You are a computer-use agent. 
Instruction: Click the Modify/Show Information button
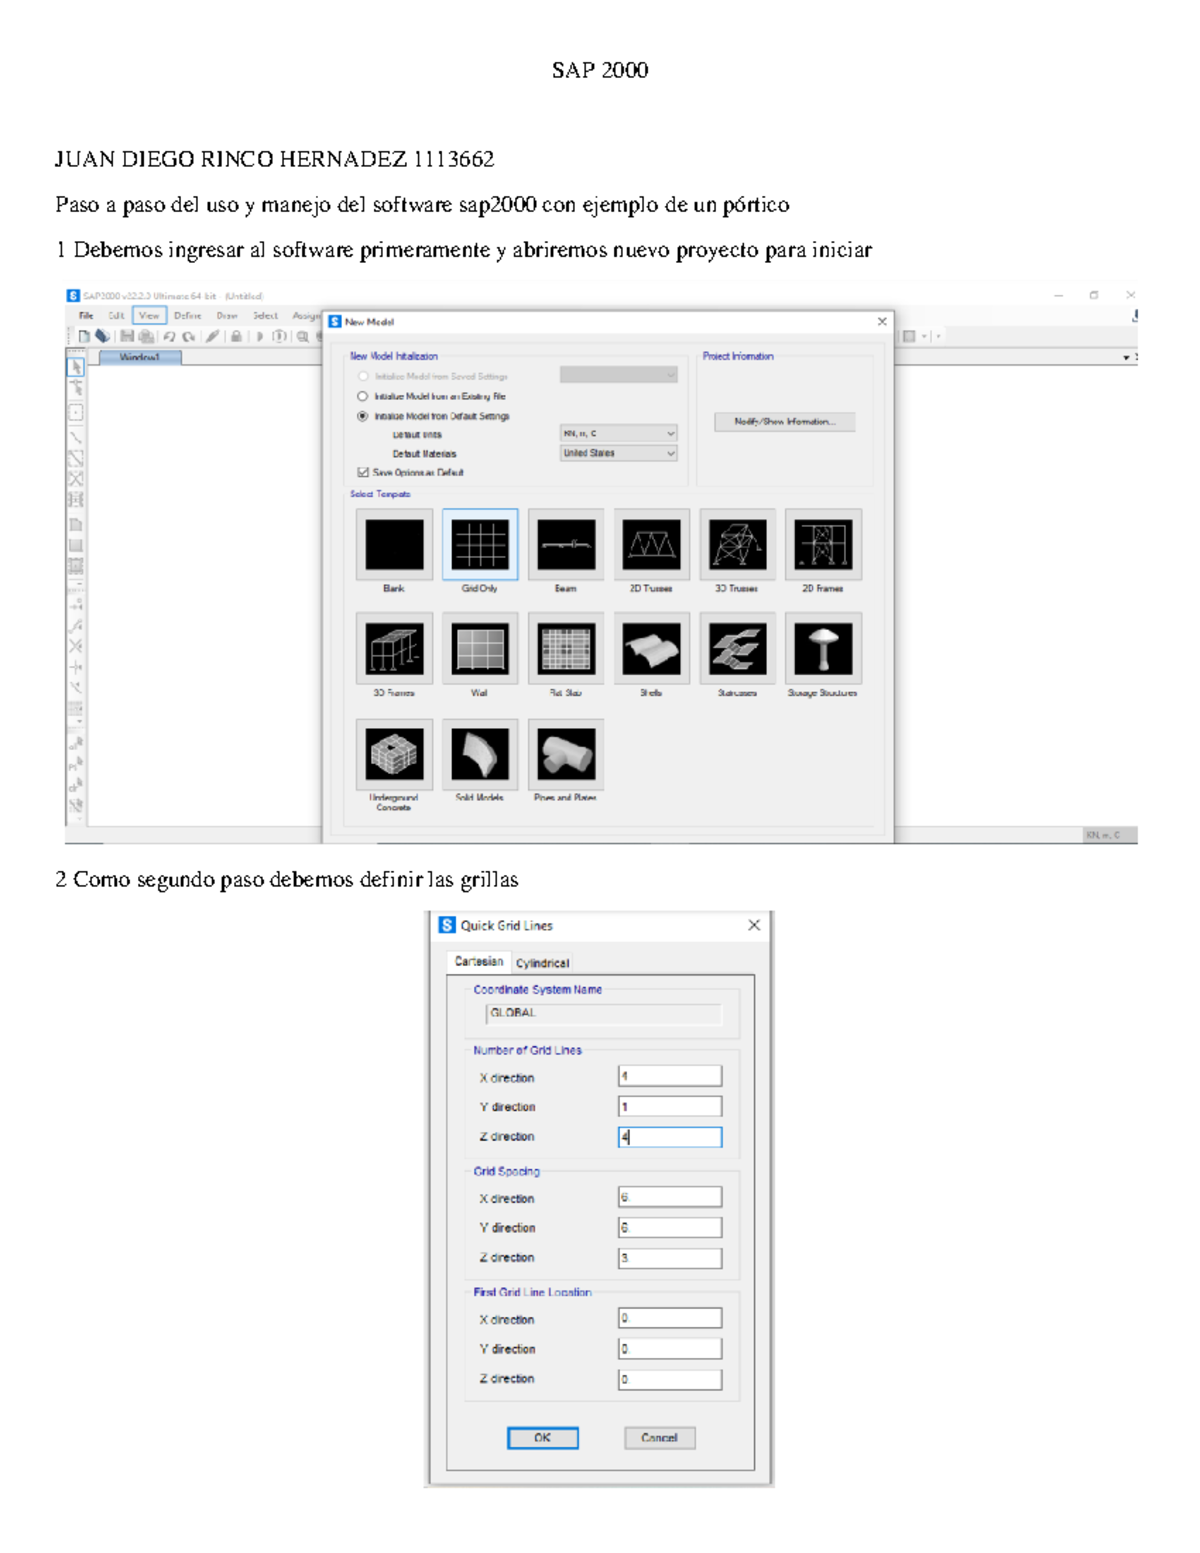(x=784, y=422)
